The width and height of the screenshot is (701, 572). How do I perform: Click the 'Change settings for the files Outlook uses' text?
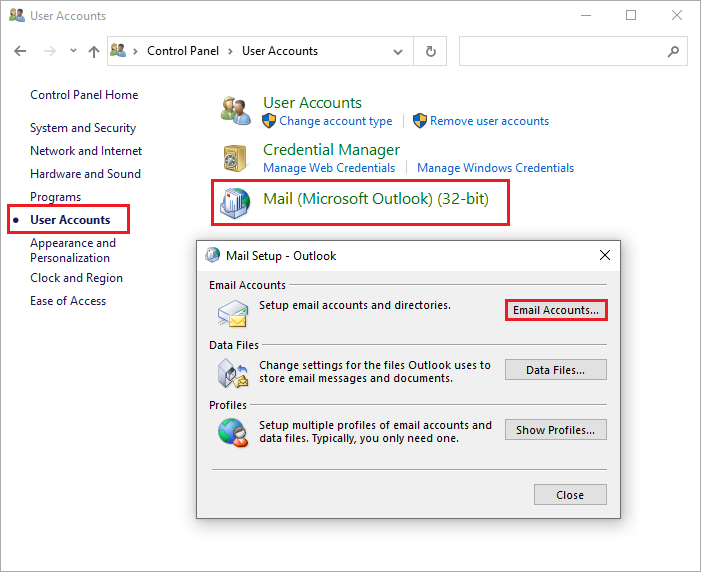point(375,372)
